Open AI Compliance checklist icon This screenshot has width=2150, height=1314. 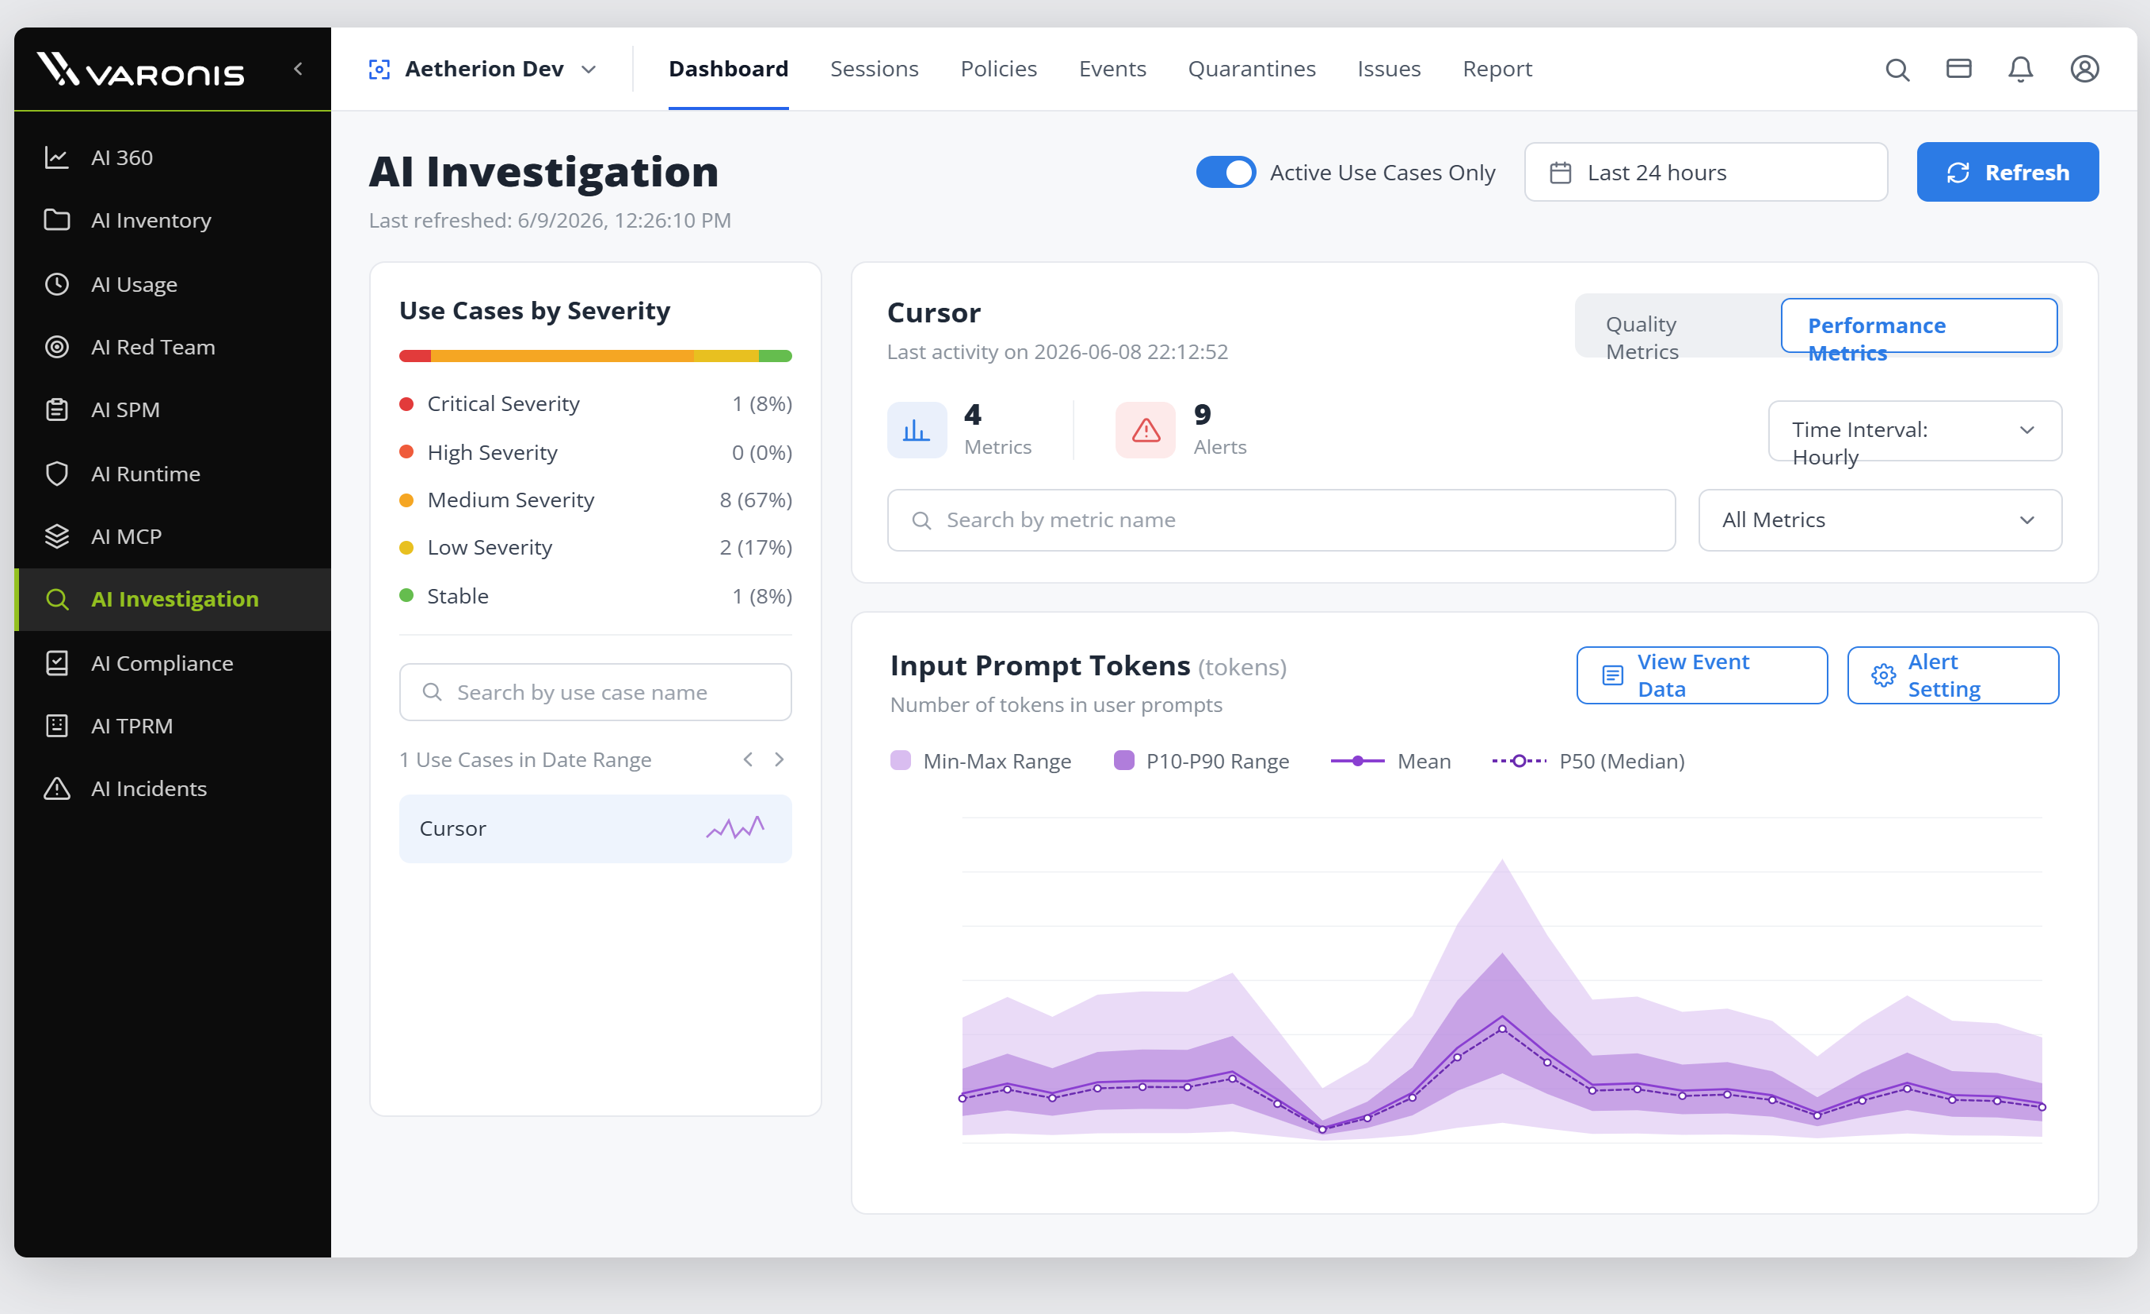click(x=57, y=663)
